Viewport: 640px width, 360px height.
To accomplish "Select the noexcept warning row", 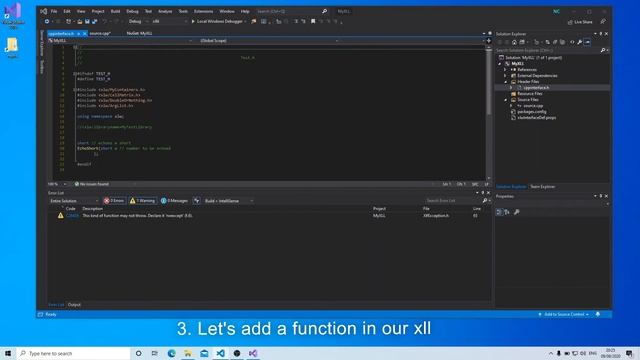I will (x=269, y=216).
